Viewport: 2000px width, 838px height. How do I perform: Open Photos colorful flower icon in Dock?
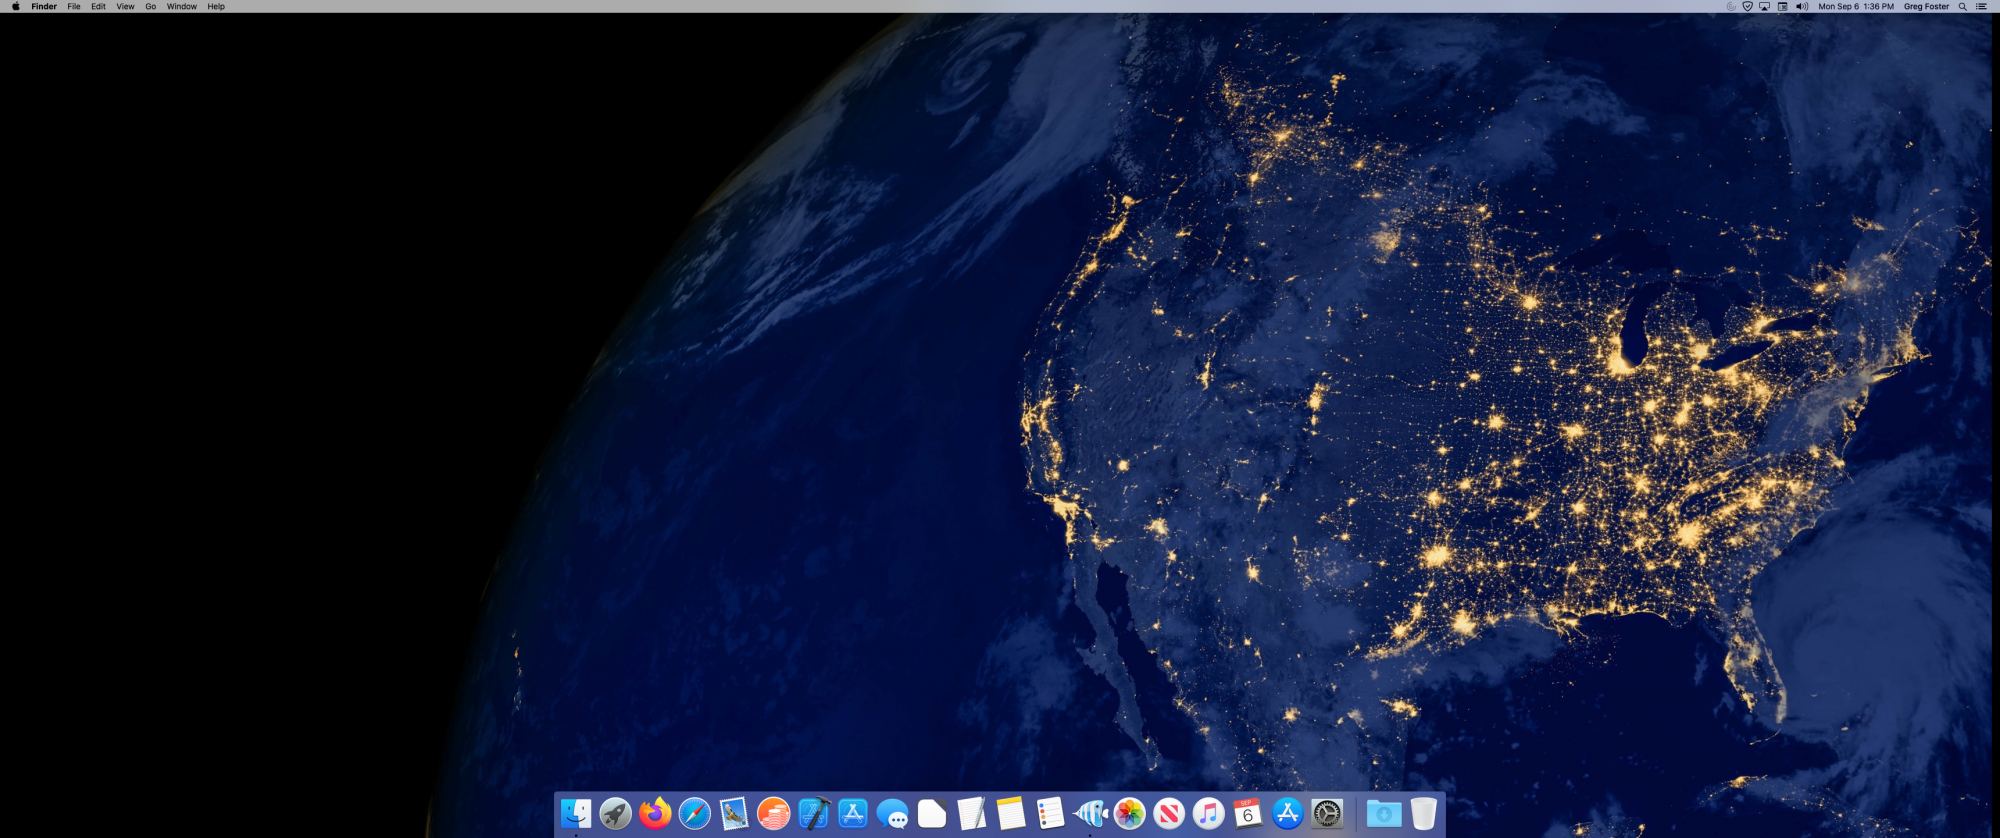click(1130, 814)
